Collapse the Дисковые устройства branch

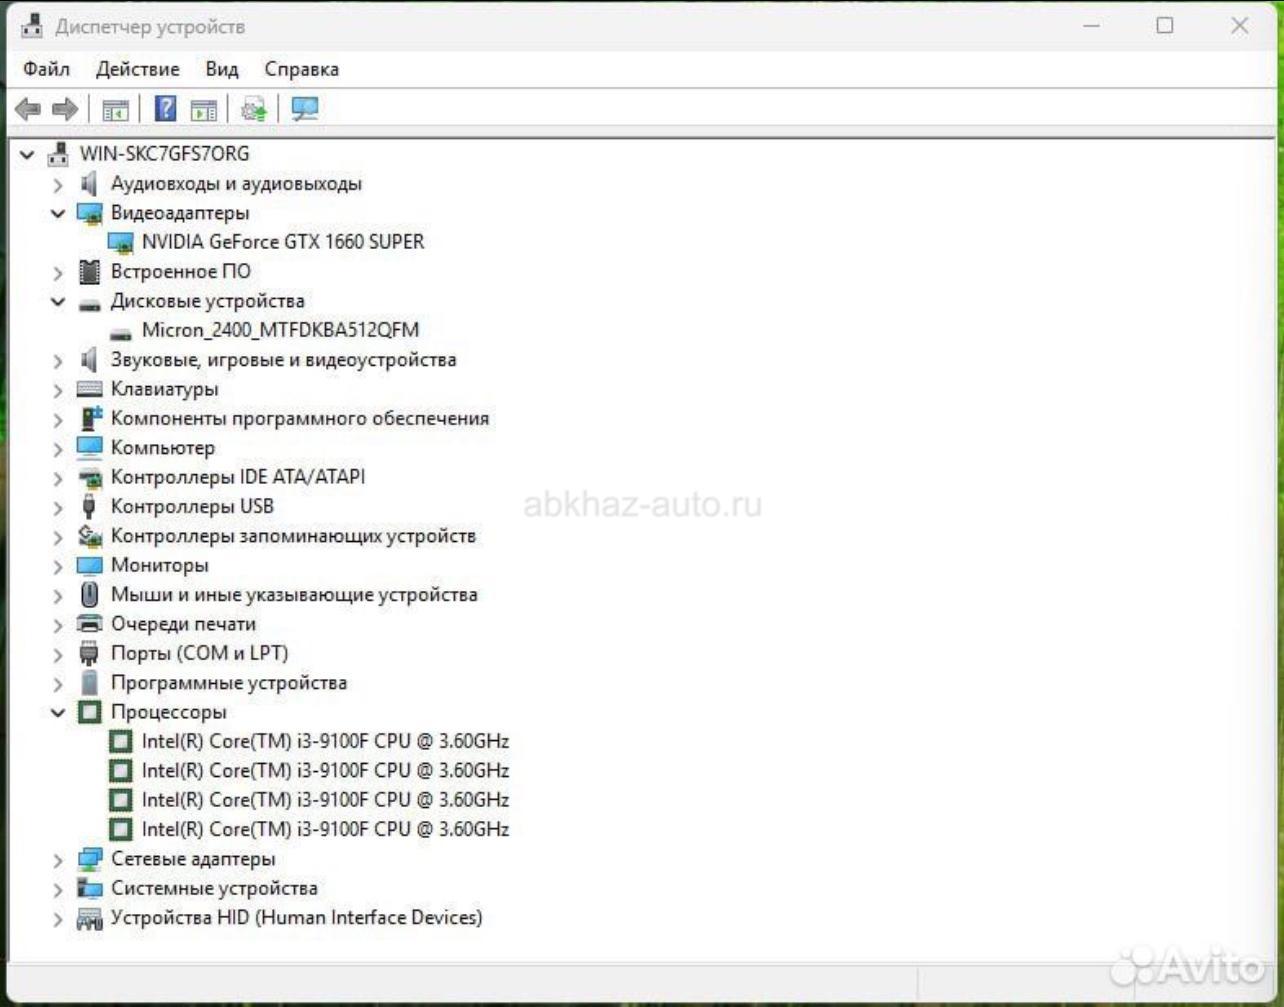coord(58,301)
